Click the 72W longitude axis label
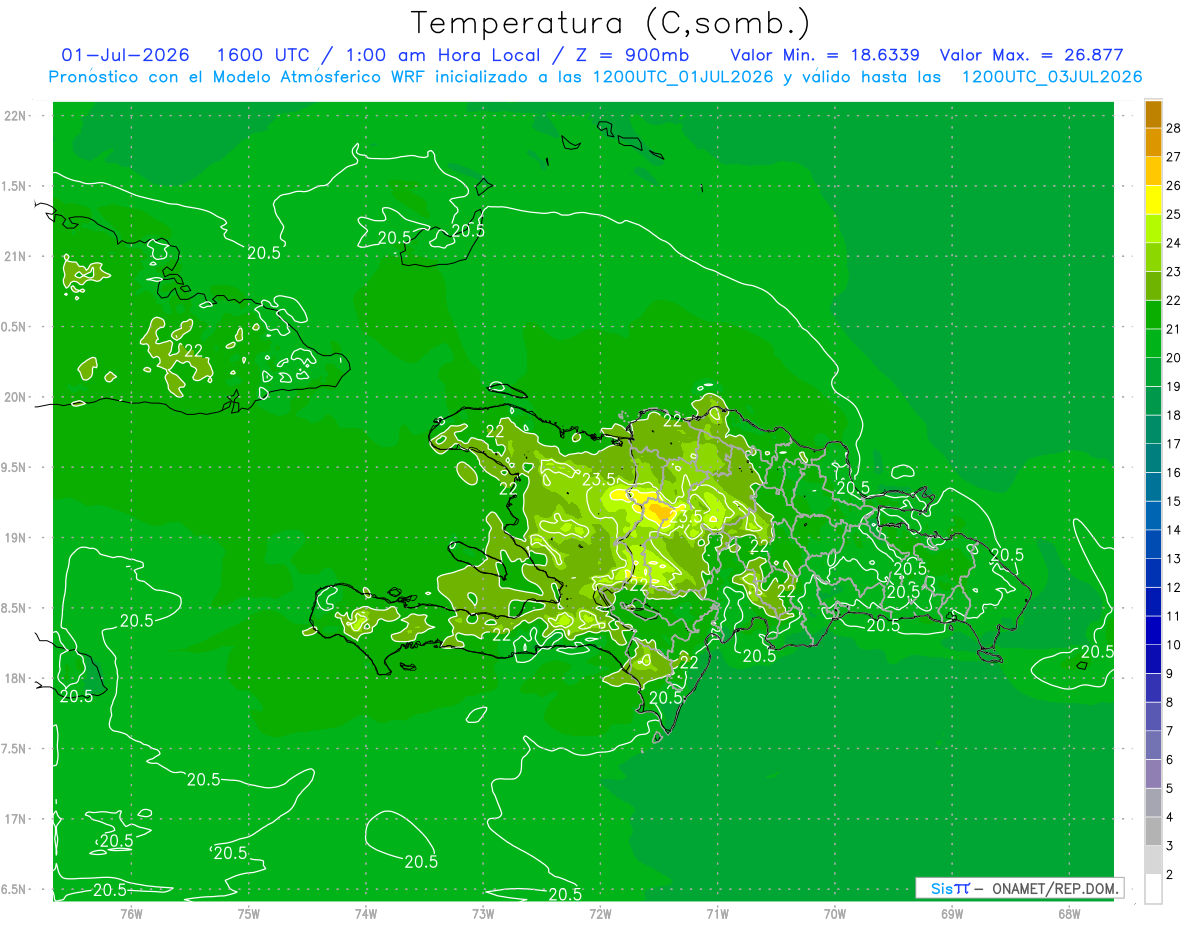Image resolution: width=1200 pixels, height=927 pixels. (x=600, y=913)
